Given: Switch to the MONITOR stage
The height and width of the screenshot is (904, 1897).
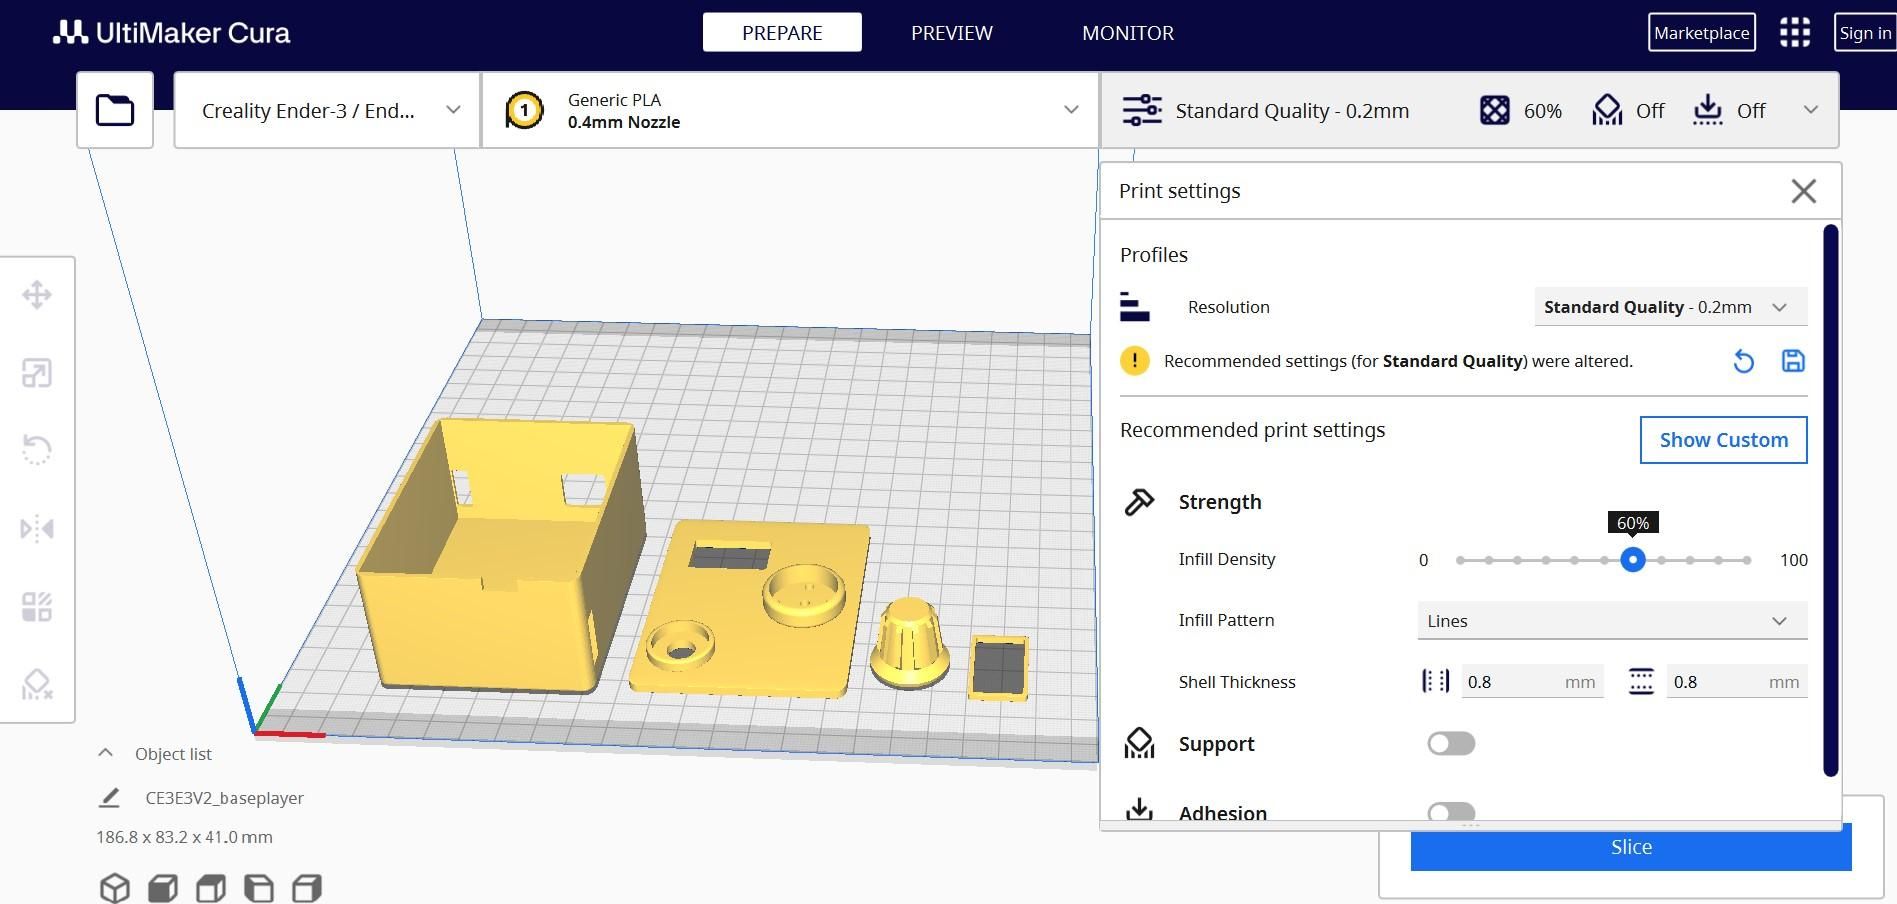Looking at the screenshot, I should (x=1128, y=33).
